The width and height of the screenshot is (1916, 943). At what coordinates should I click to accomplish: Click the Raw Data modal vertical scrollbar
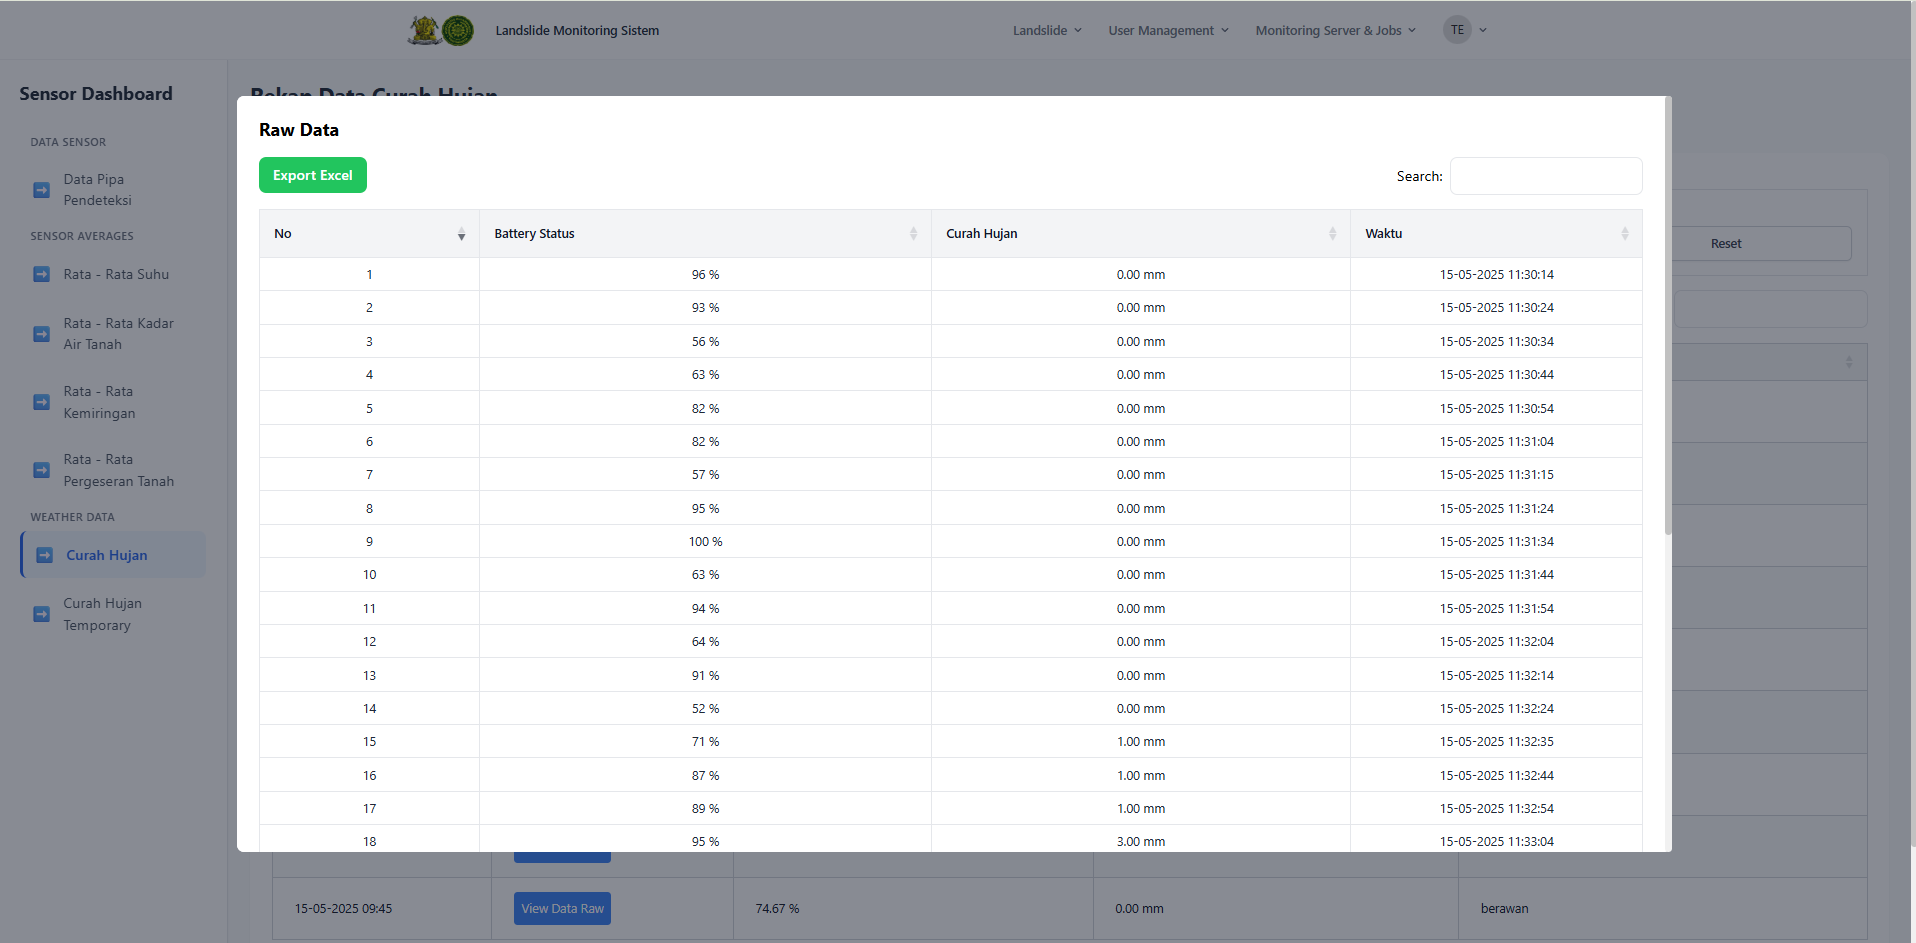[x=1667, y=320]
